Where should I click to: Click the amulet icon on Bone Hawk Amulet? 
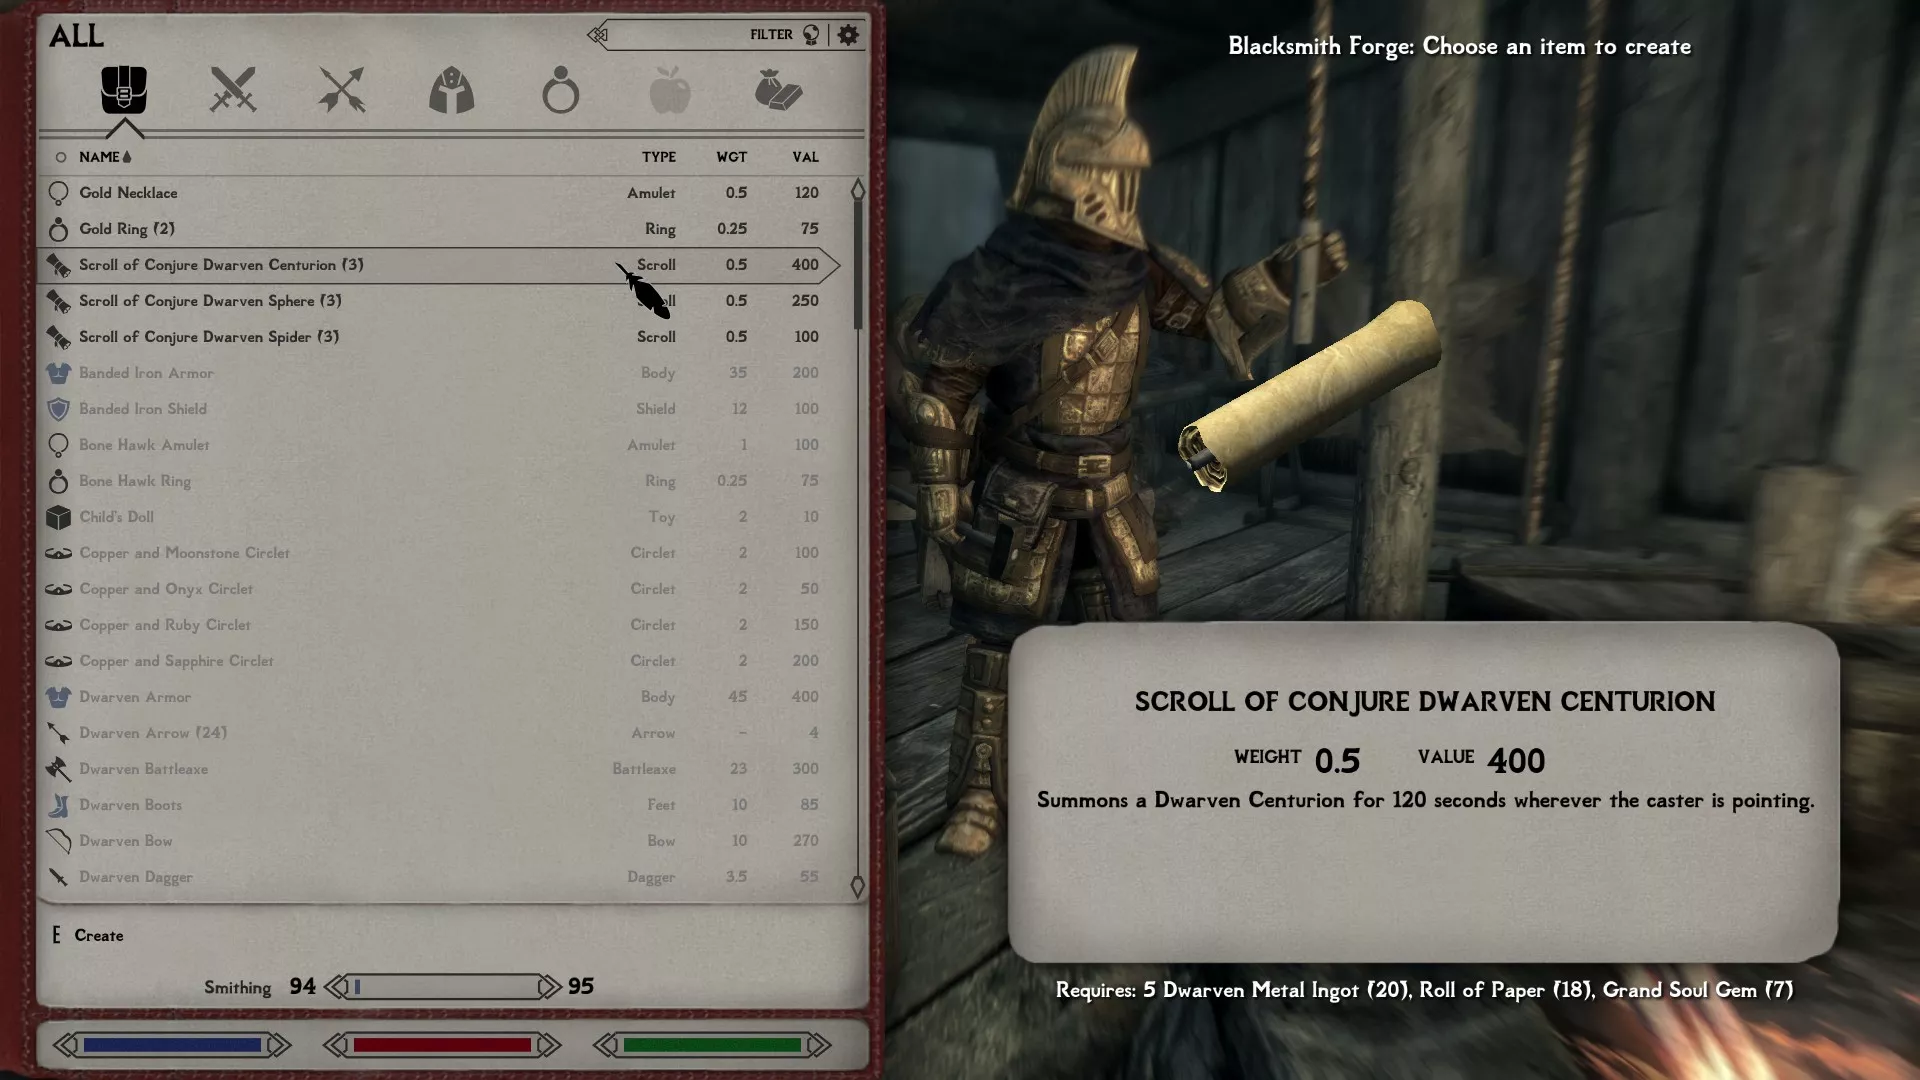point(58,445)
